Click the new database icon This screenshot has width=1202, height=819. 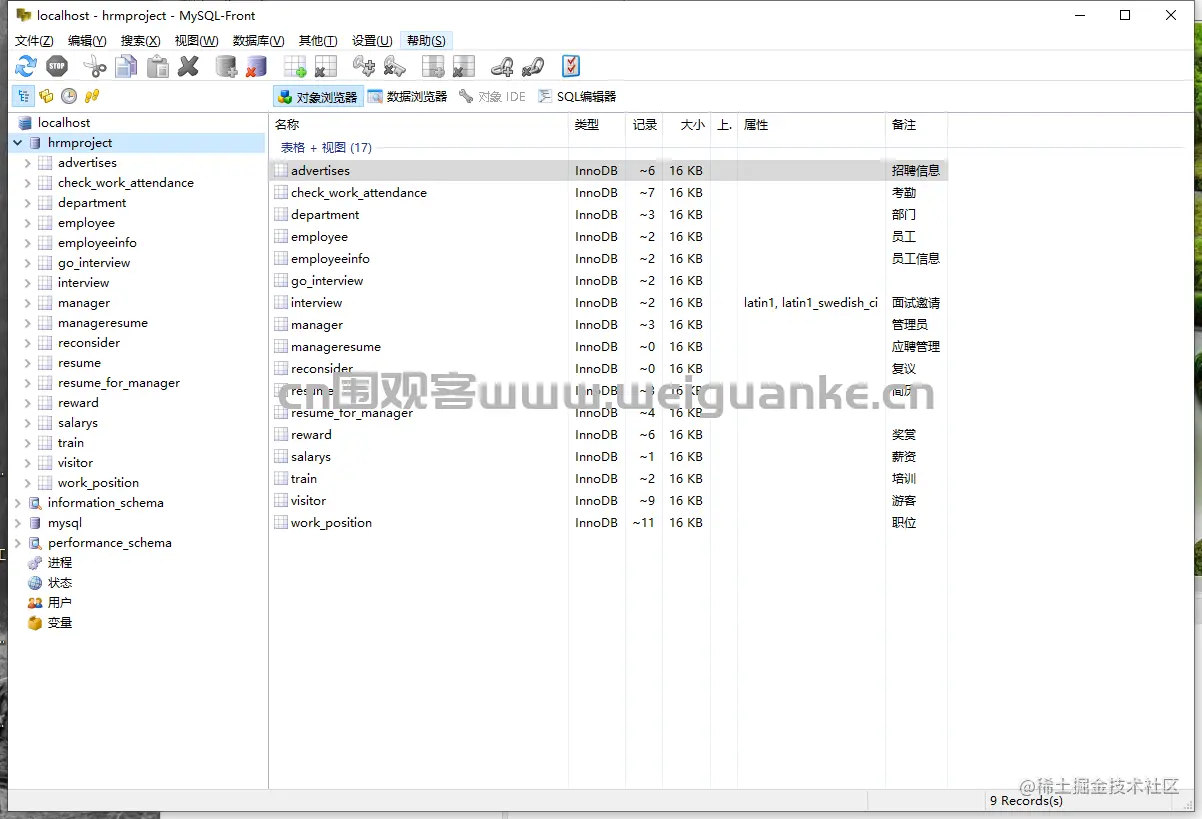(x=226, y=67)
